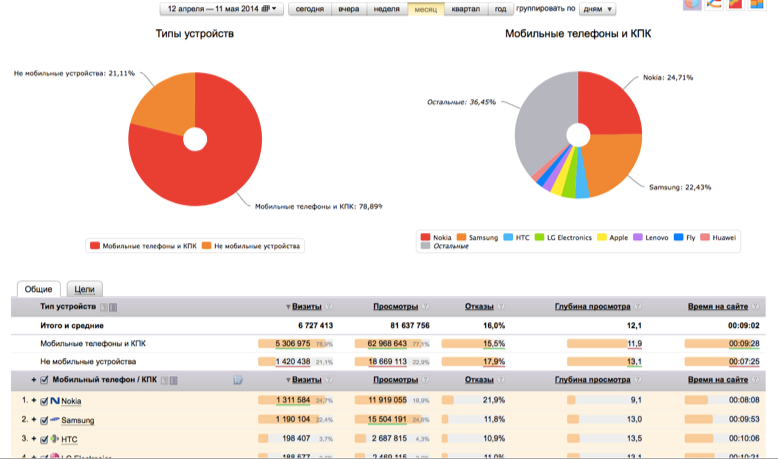Select the leftmost chart-type icon at top right
Screen dimensions: 778x459
(x=691, y=4)
